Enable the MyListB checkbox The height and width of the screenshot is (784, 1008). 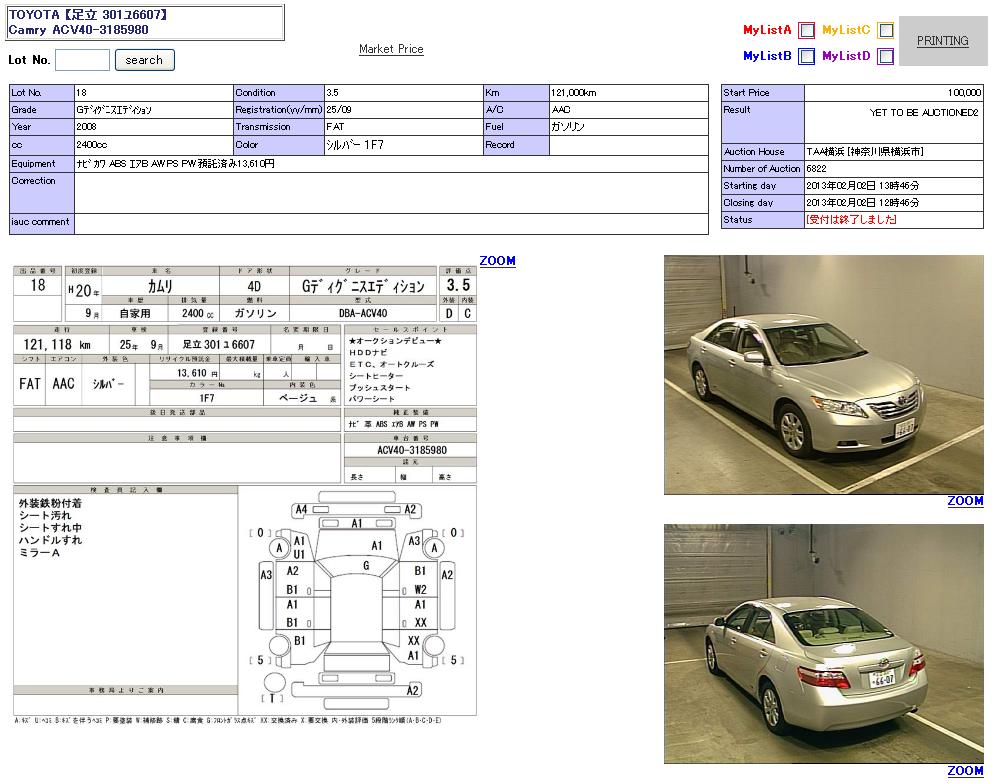click(x=807, y=57)
